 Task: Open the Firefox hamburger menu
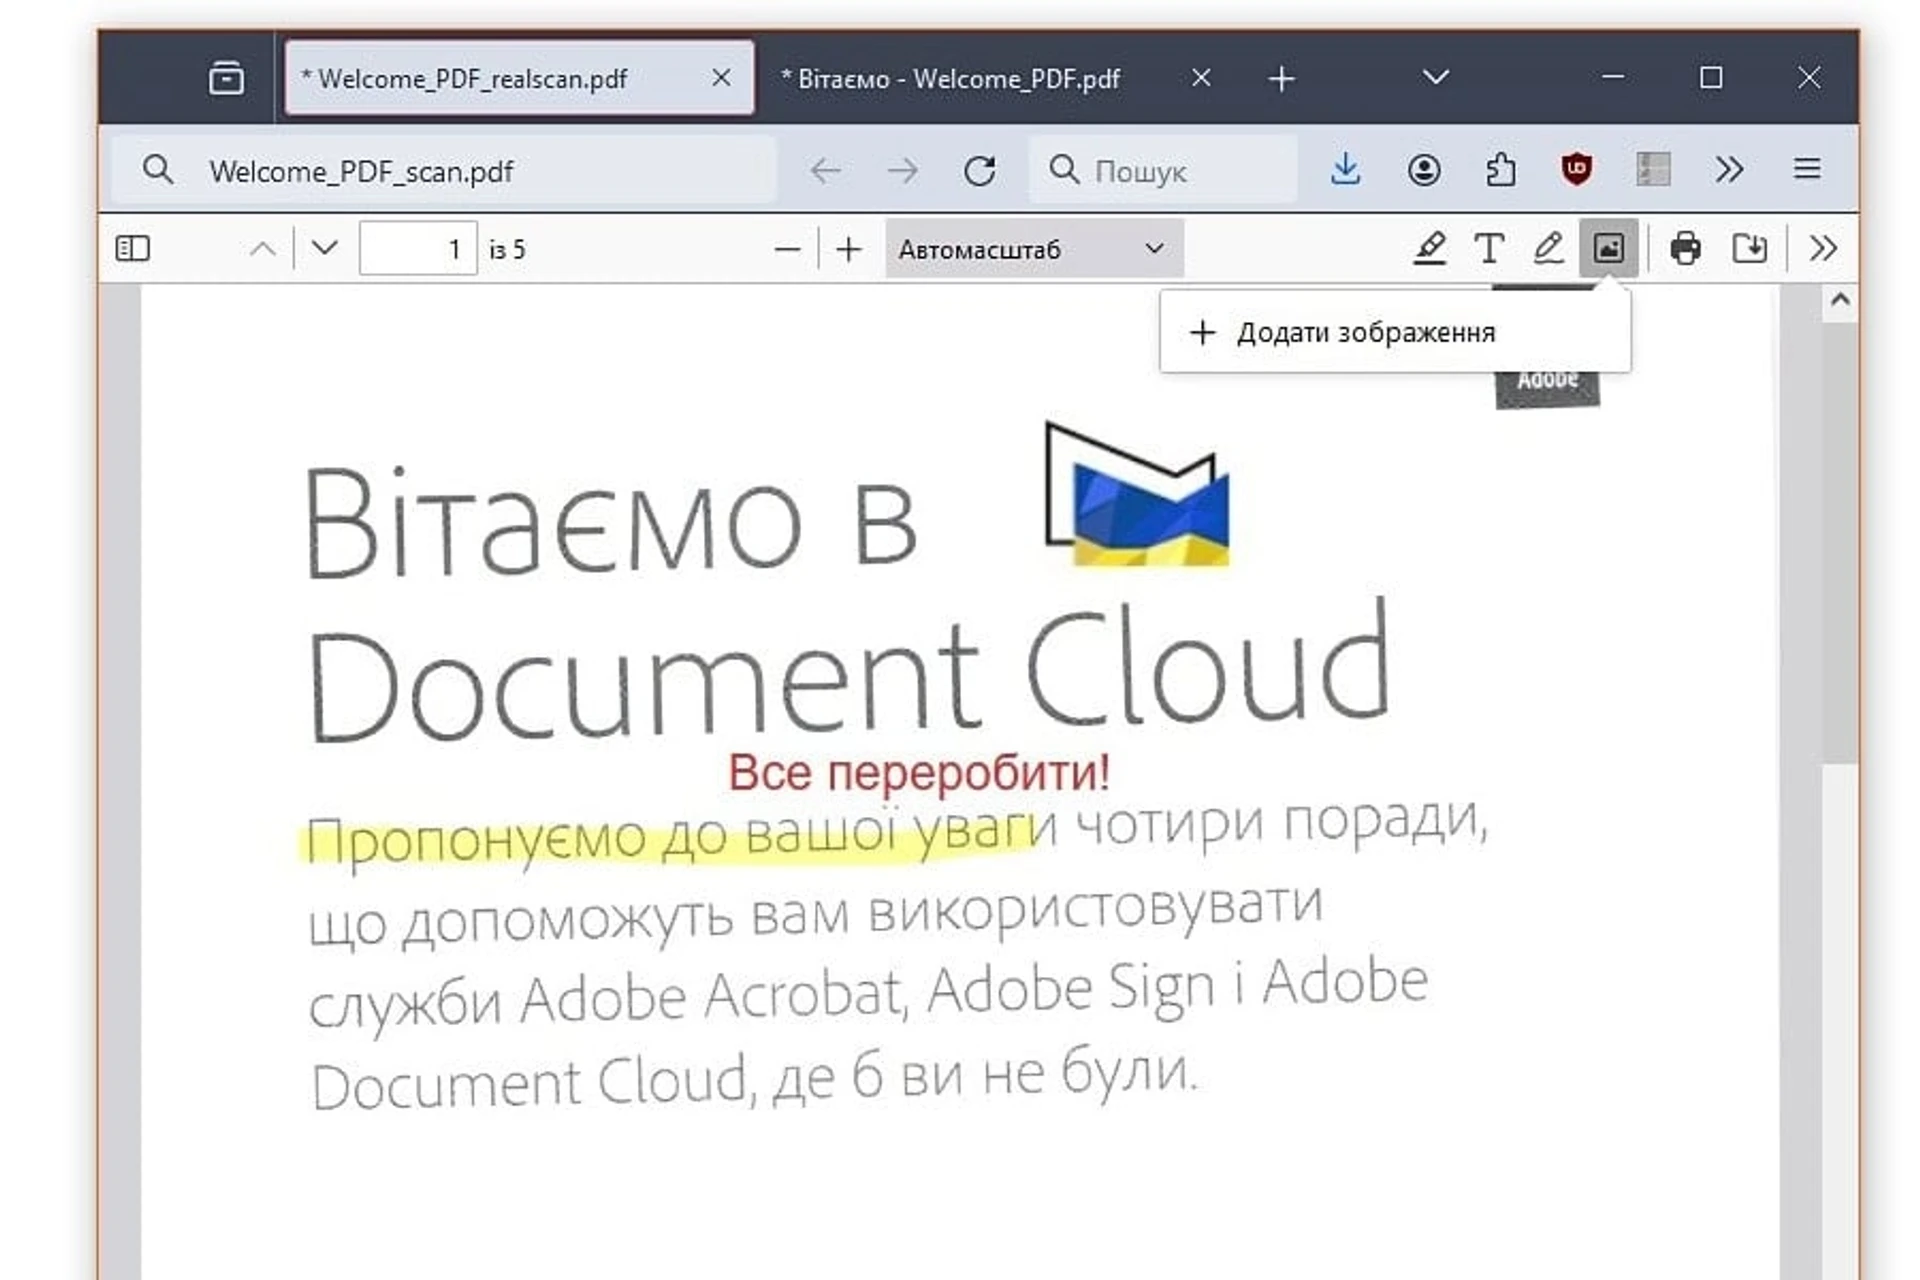coord(1807,168)
